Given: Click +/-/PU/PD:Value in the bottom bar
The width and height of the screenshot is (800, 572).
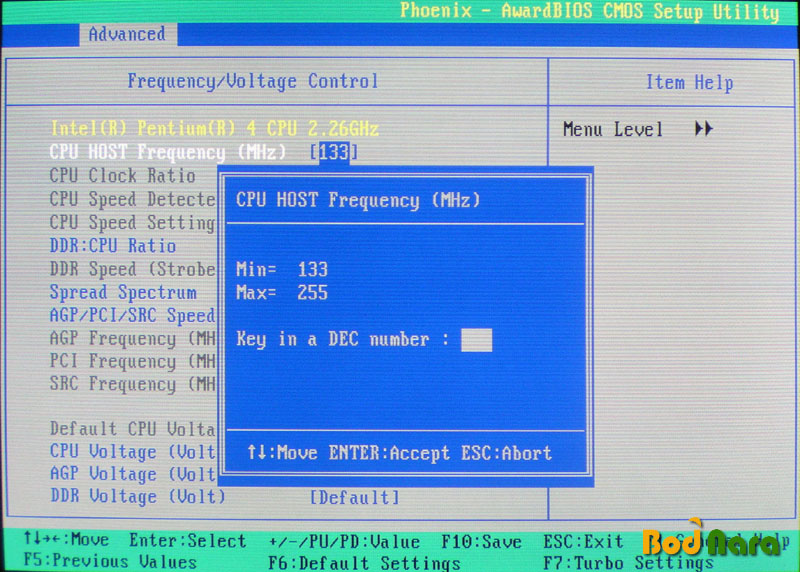Looking at the screenshot, I should (344, 542).
